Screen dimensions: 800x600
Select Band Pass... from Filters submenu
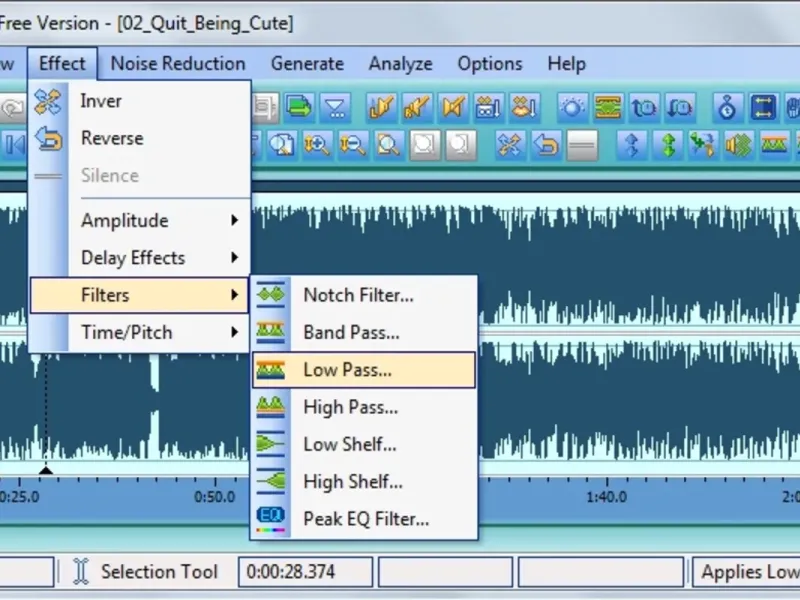(x=364, y=332)
